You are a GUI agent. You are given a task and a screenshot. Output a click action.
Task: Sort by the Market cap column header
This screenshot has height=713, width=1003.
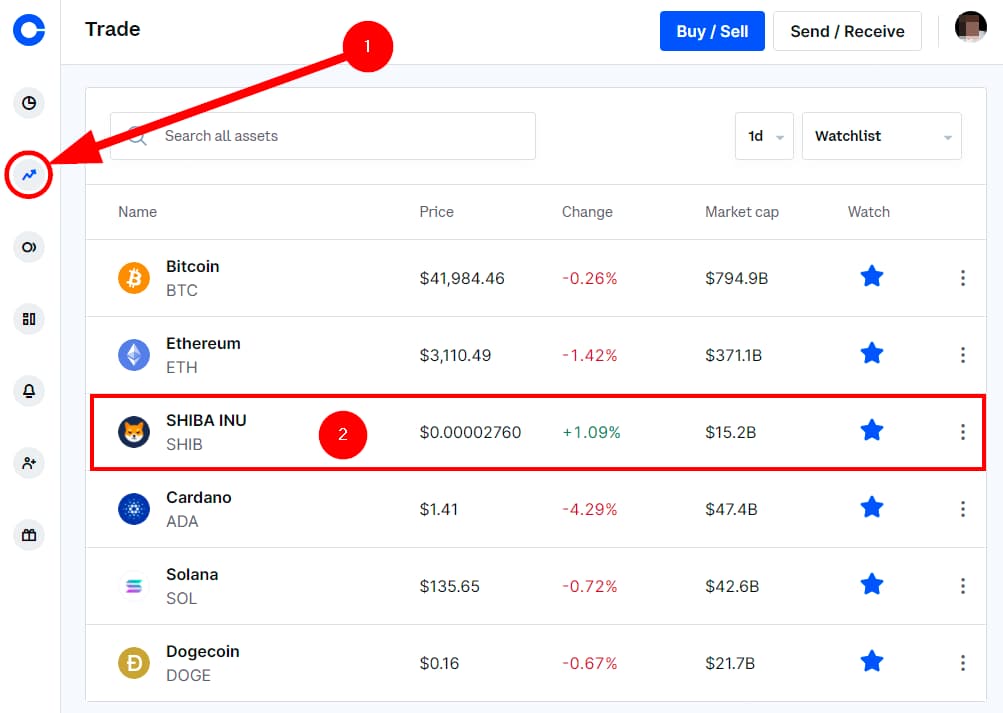742,212
